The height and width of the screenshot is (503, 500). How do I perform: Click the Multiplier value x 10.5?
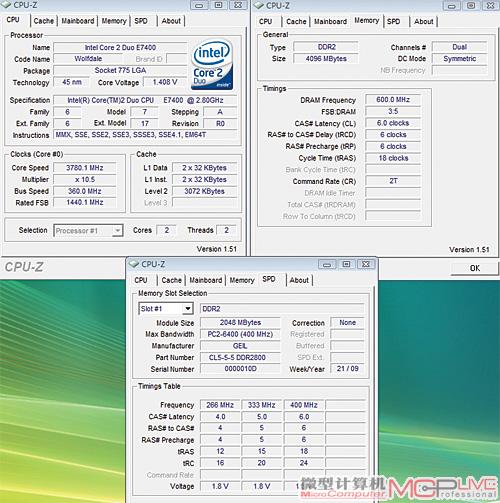pyautogui.click(x=85, y=179)
